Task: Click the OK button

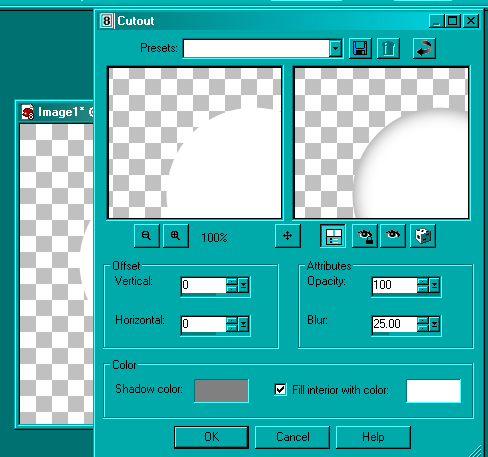Action: (212, 437)
